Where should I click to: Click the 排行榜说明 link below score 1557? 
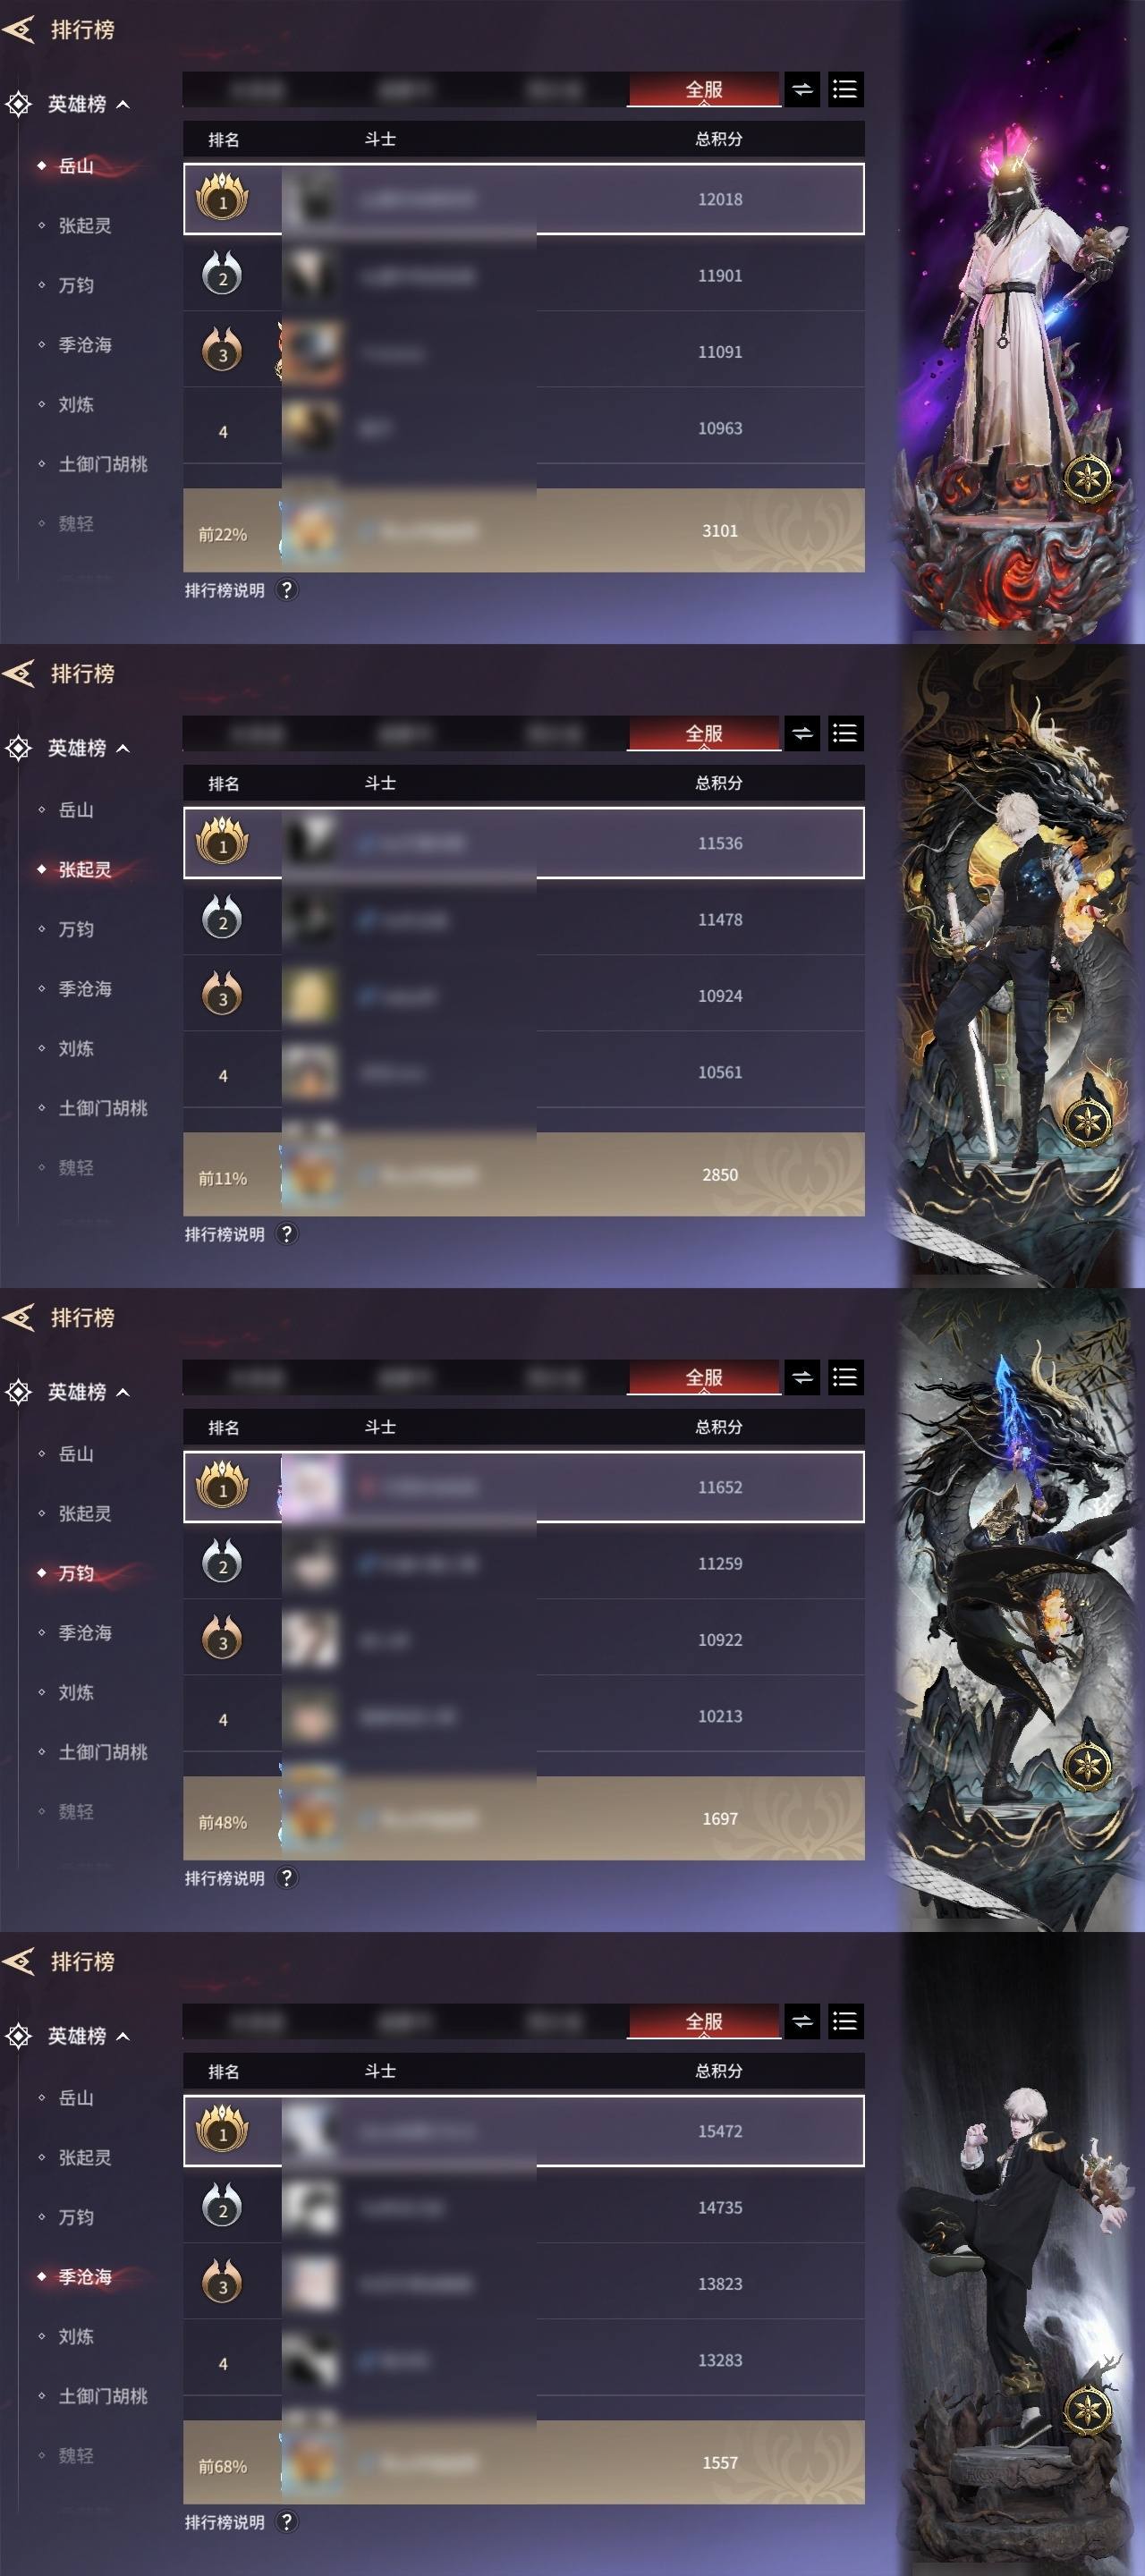(x=225, y=2523)
